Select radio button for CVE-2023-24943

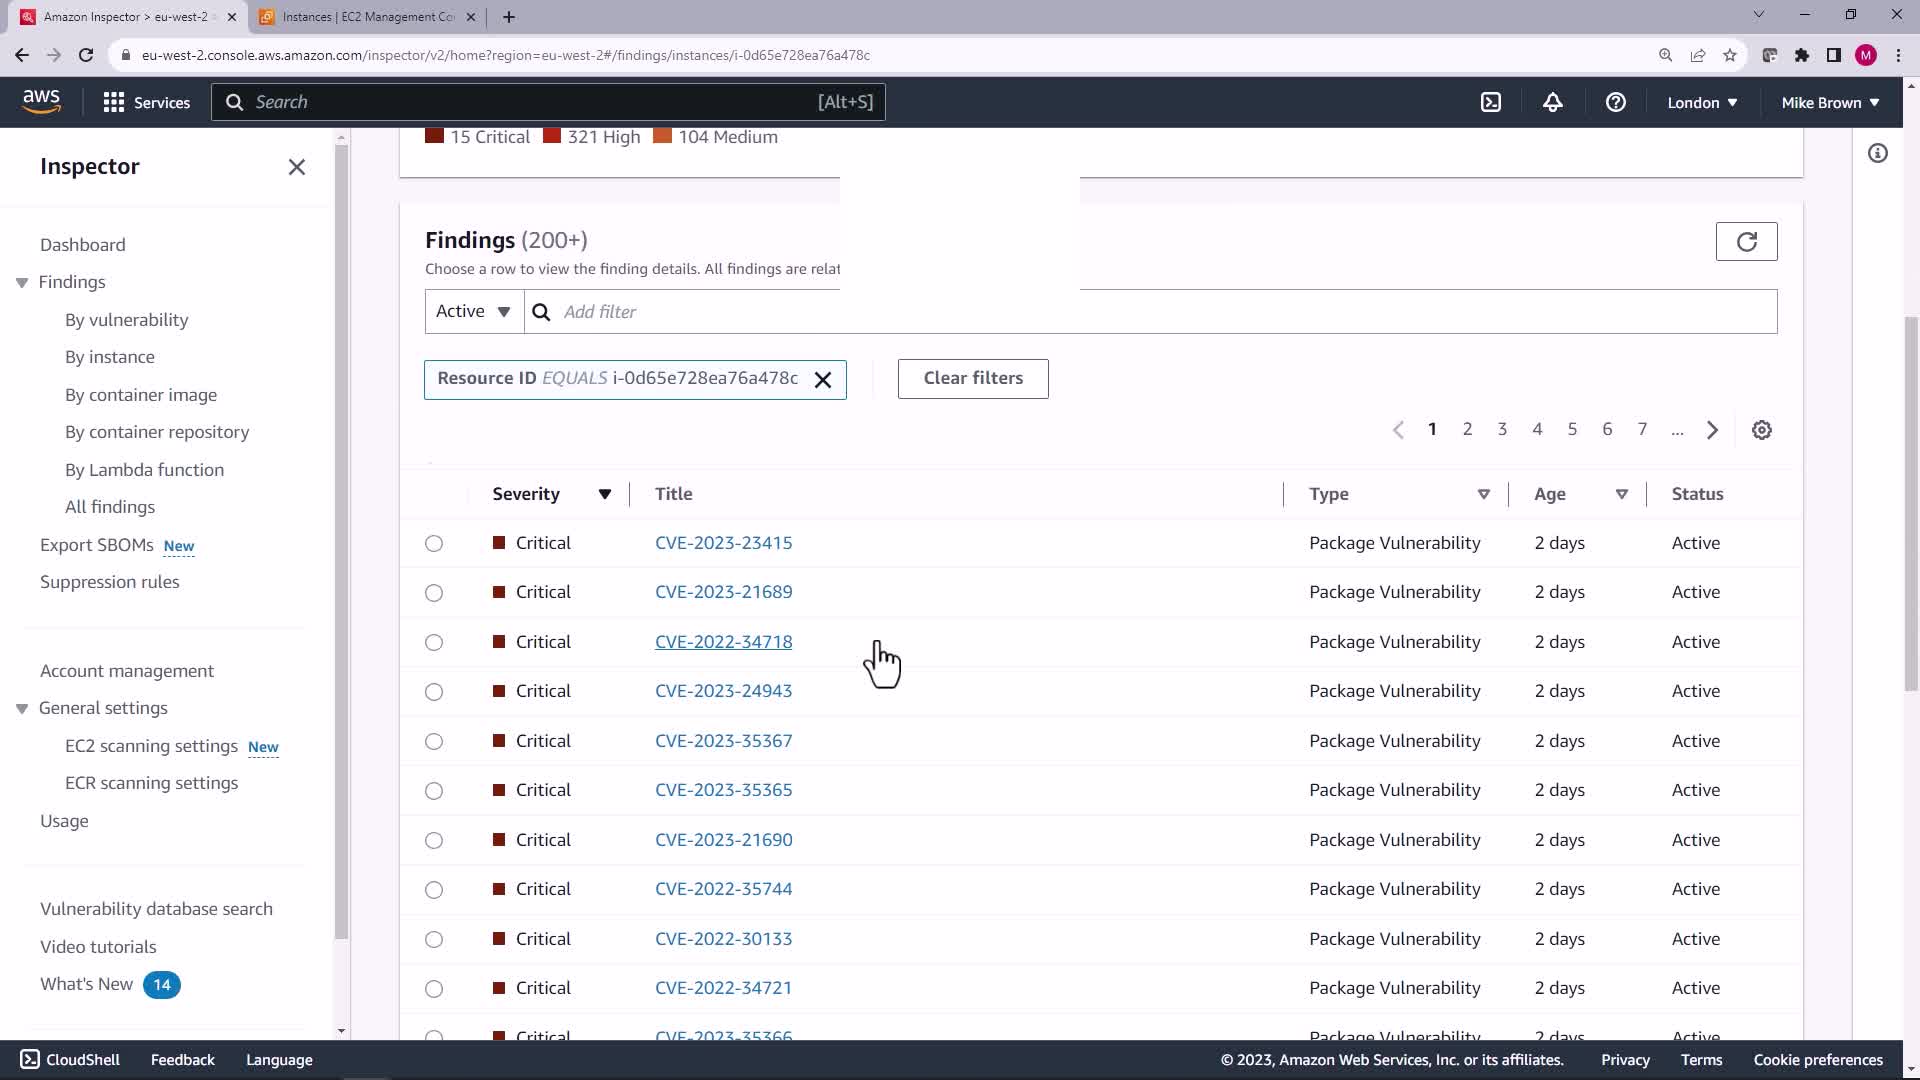point(434,692)
